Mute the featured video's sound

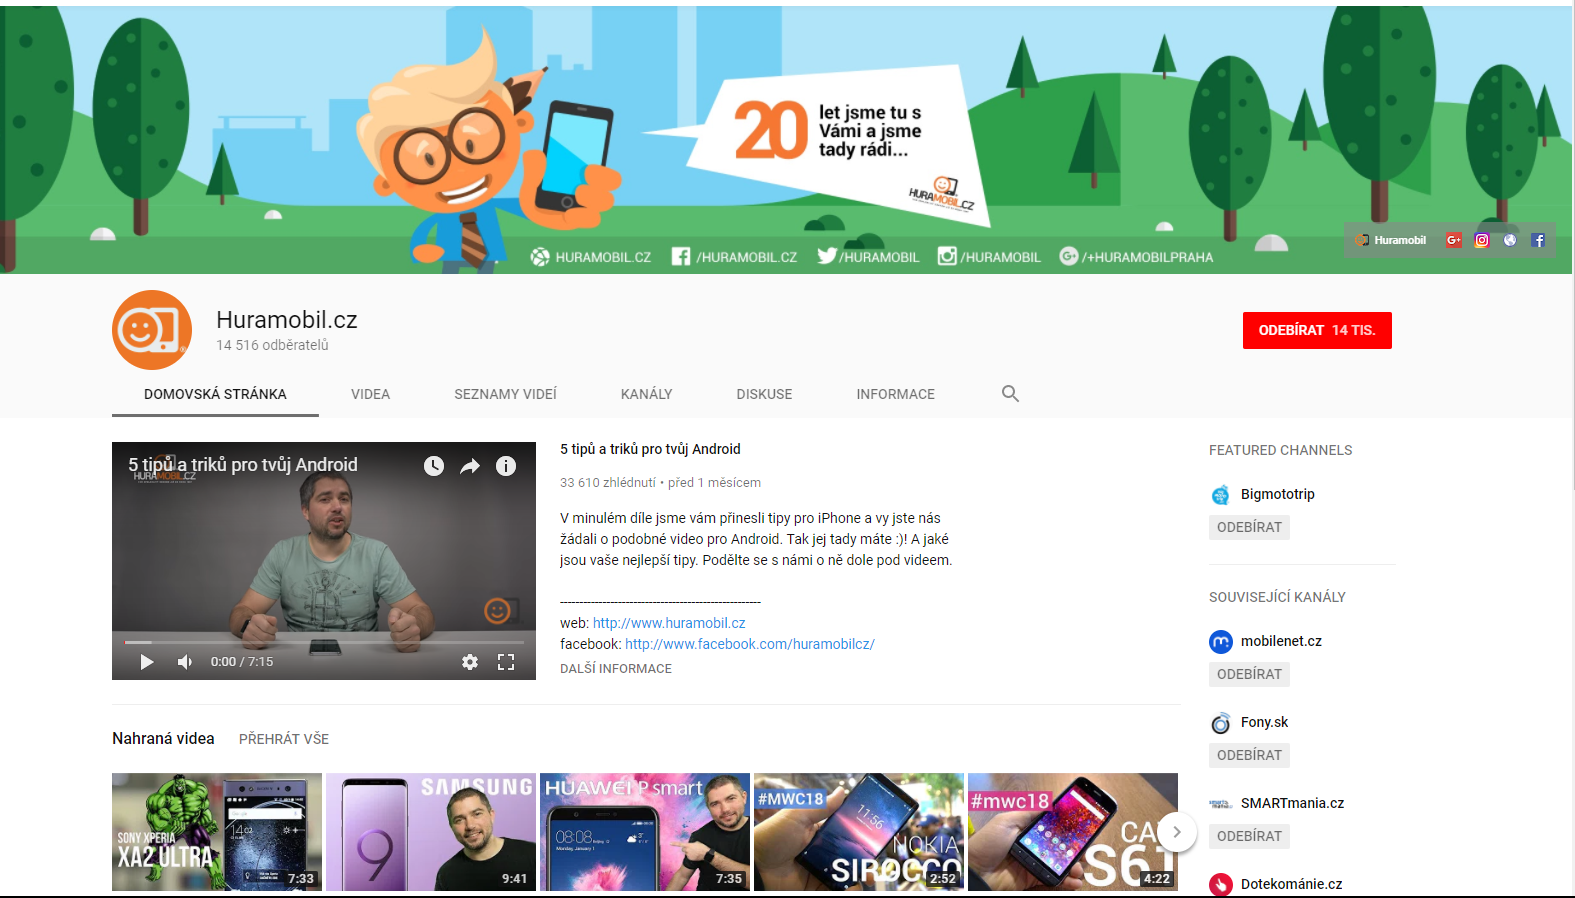(184, 662)
